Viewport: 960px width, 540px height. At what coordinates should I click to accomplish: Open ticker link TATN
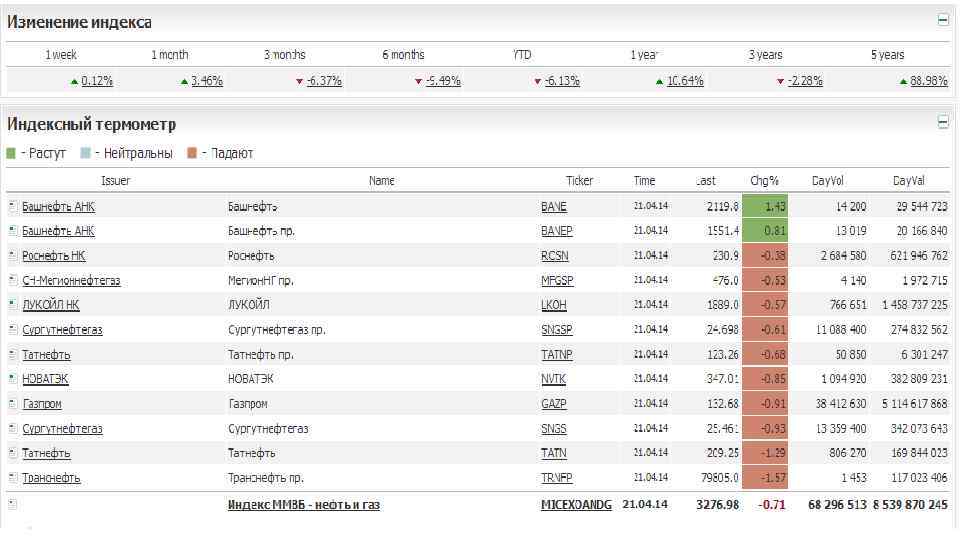click(554, 453)
